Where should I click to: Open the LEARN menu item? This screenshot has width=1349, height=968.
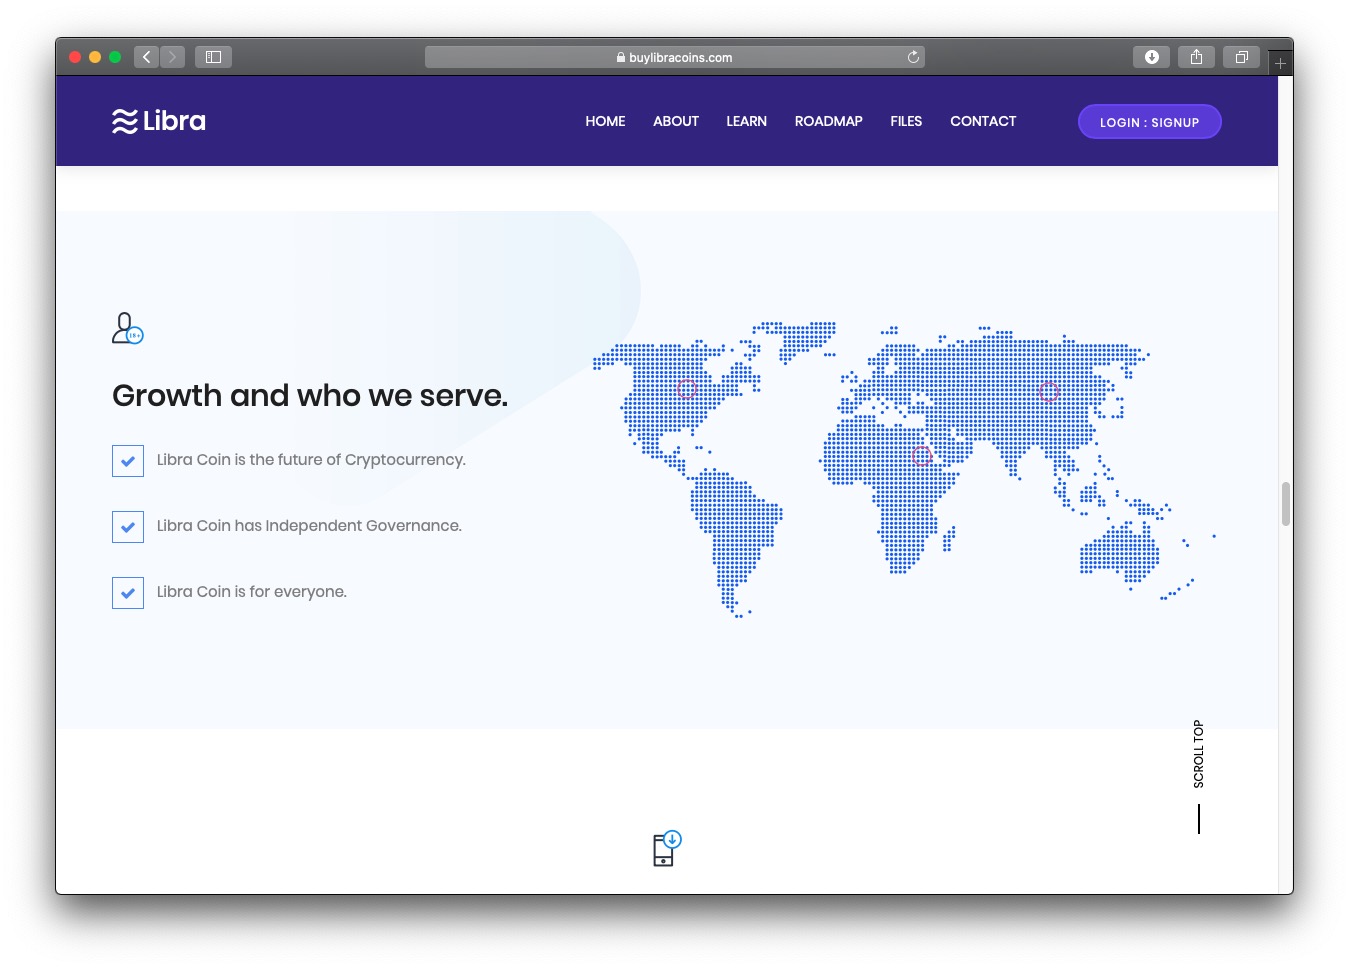747,121
